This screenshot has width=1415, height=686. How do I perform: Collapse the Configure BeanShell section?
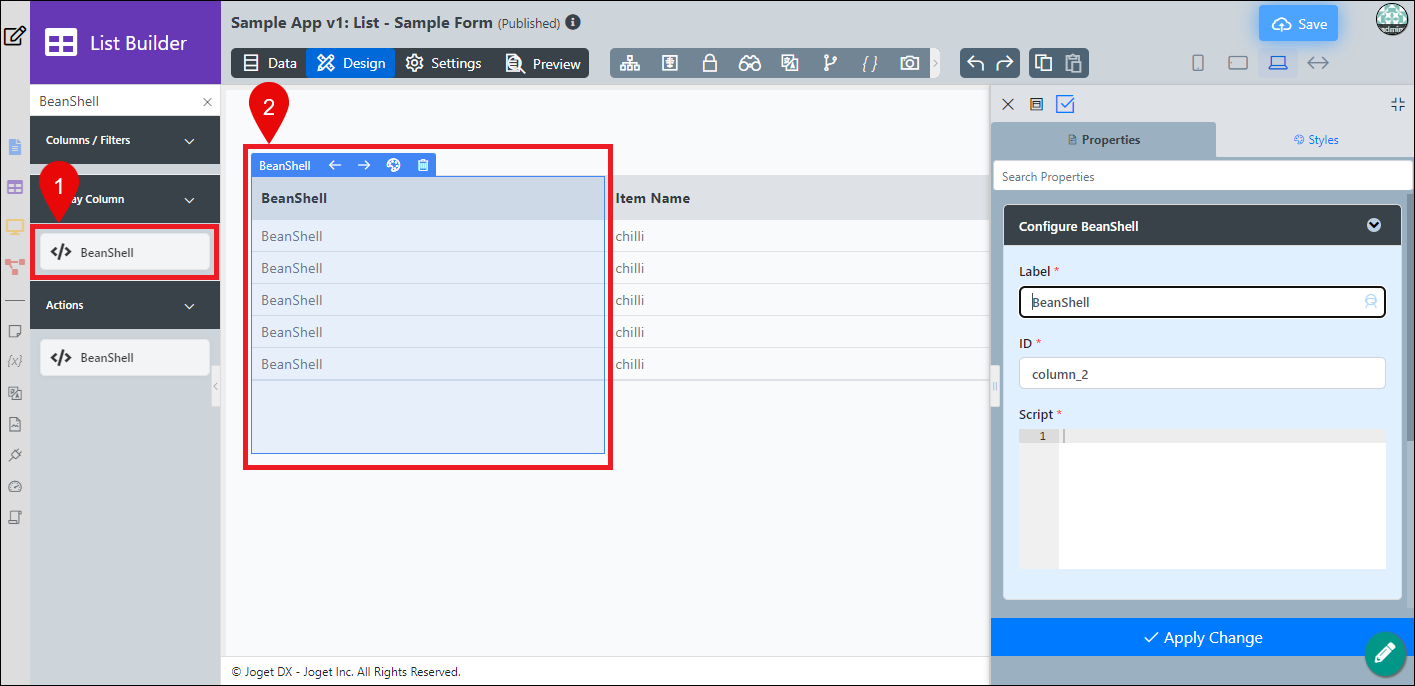coord(1374,225)
